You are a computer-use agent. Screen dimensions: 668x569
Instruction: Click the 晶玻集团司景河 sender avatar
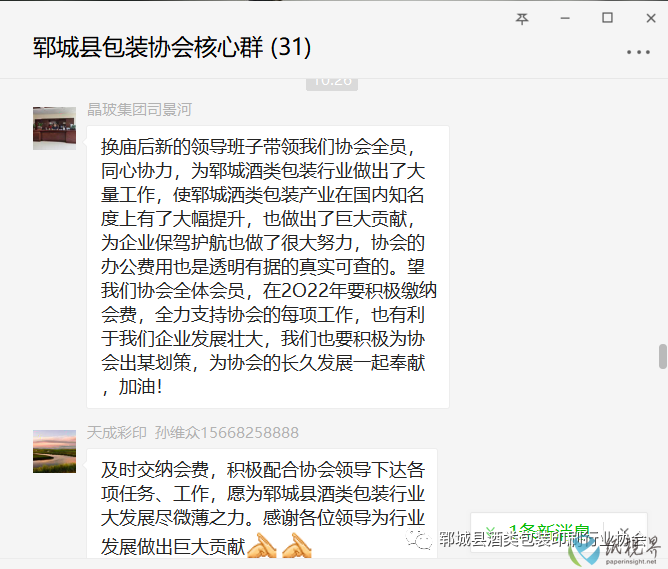(x=55, y=128)
